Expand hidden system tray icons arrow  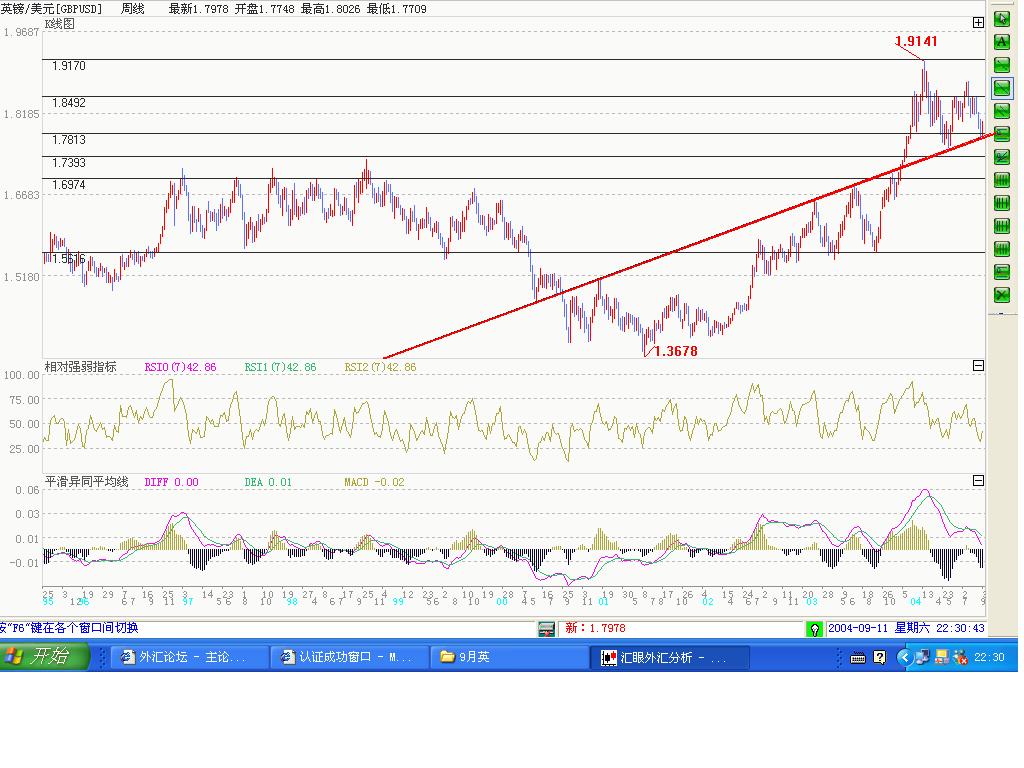(x=905, y=657)
